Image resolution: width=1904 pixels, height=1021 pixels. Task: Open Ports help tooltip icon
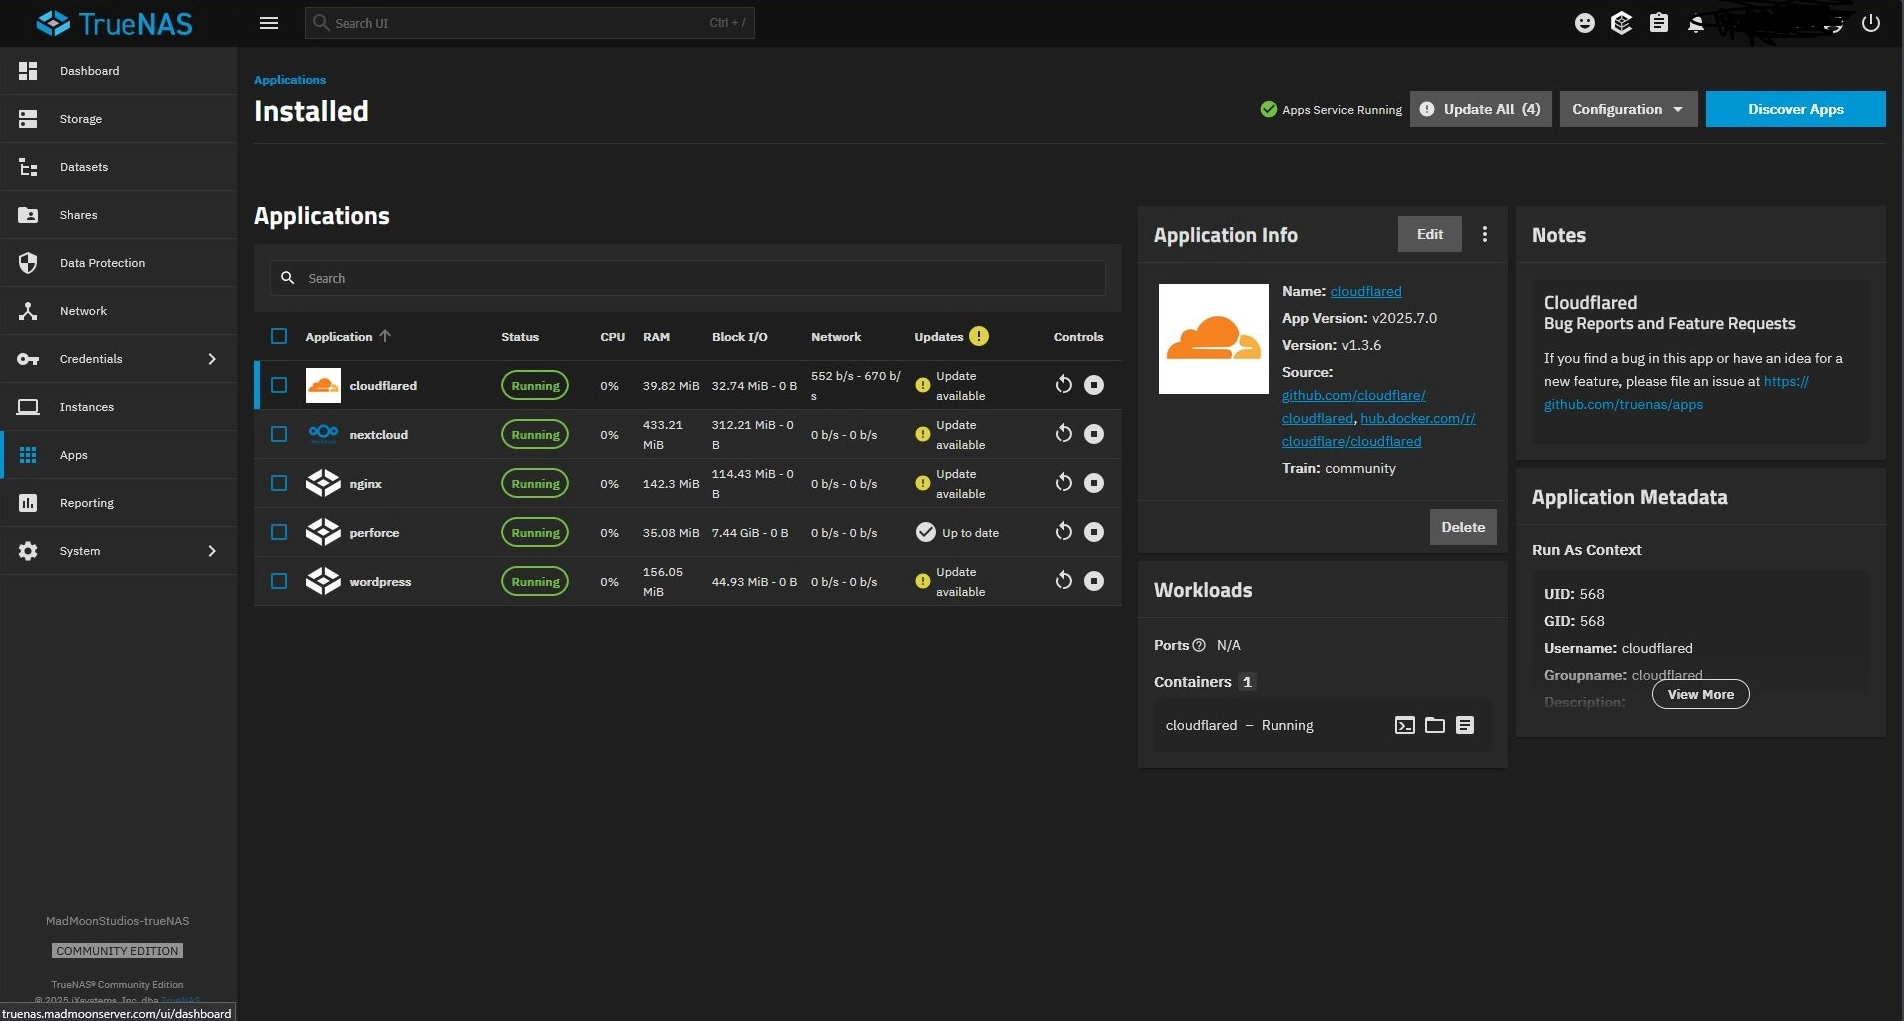(x=1199, y=645)
